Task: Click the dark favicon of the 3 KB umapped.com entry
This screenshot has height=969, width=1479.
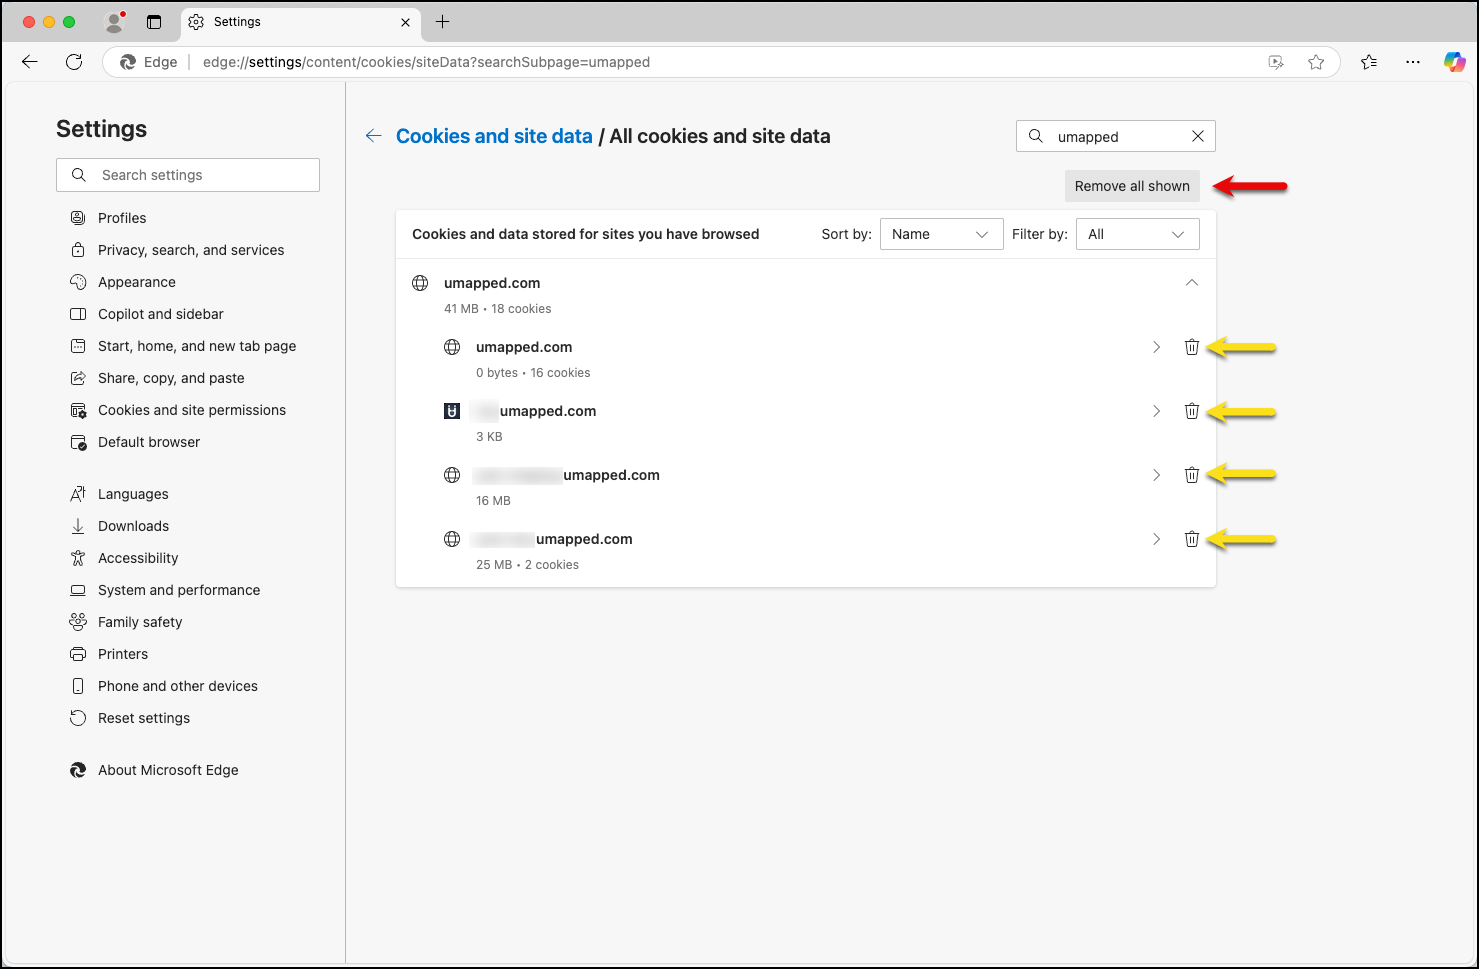Action: (x=452, y=411)
